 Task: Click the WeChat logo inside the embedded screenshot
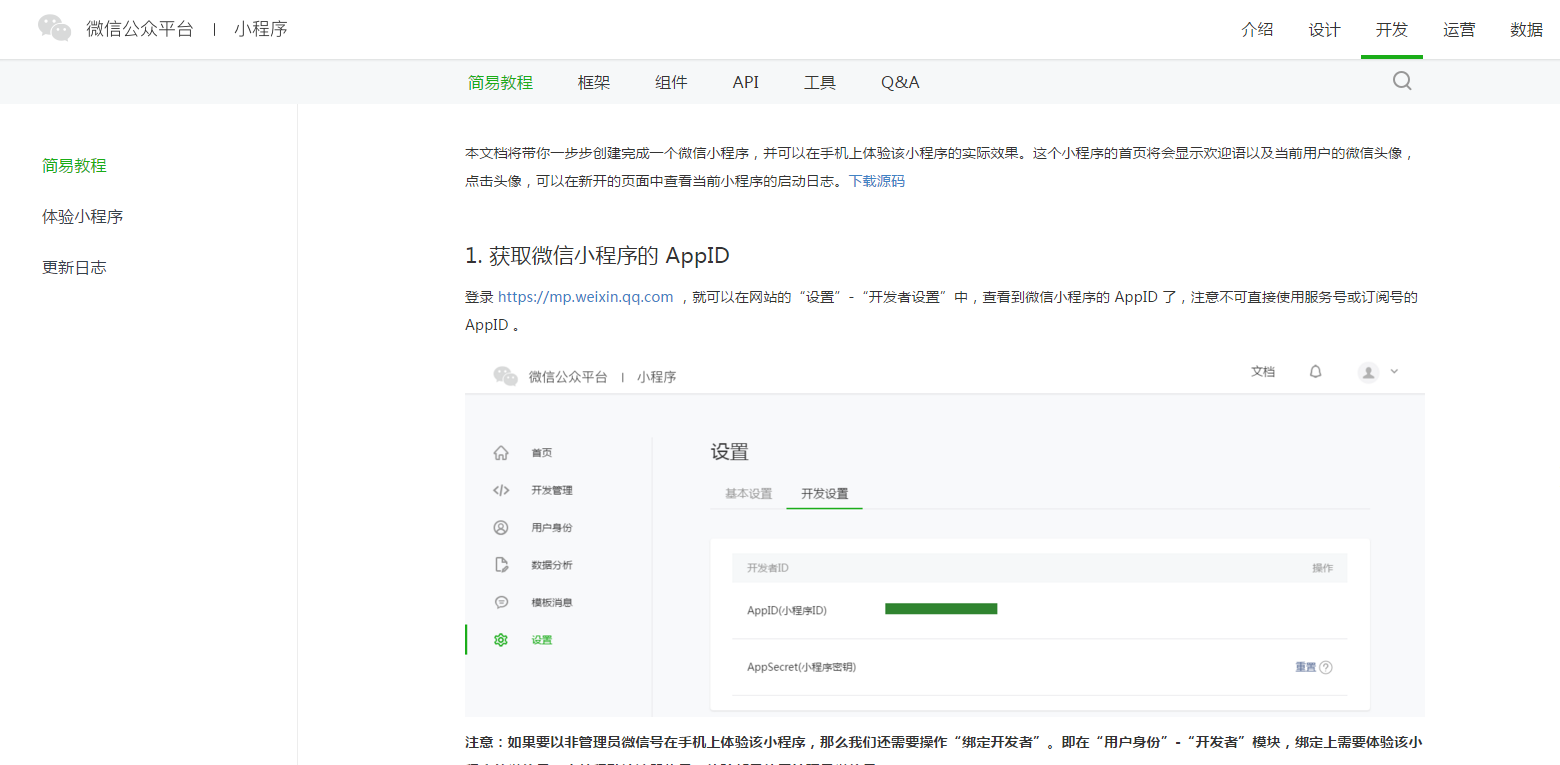506,376
